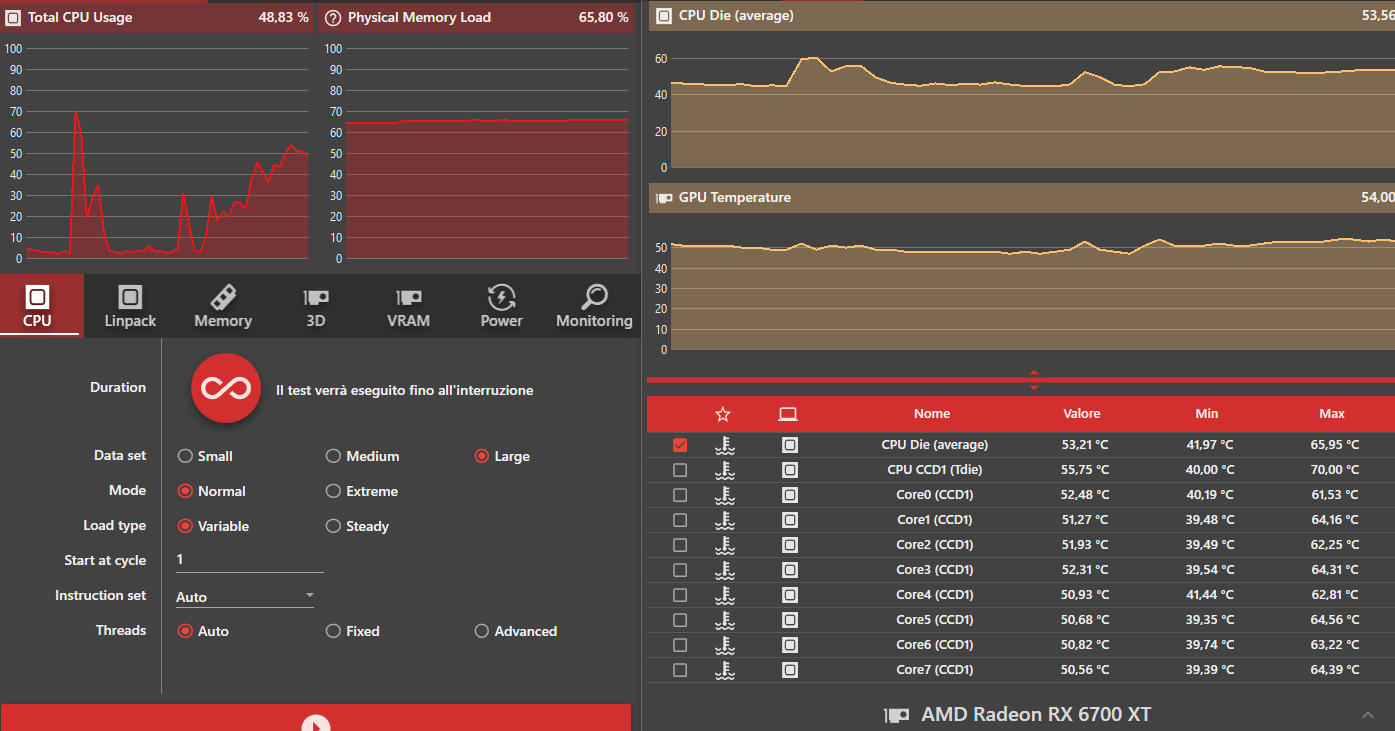The height and width of the screenshot is (731, 1395).
Task: Tick the Core3 (CCD1) checkbox
Action: pos(680,570)
